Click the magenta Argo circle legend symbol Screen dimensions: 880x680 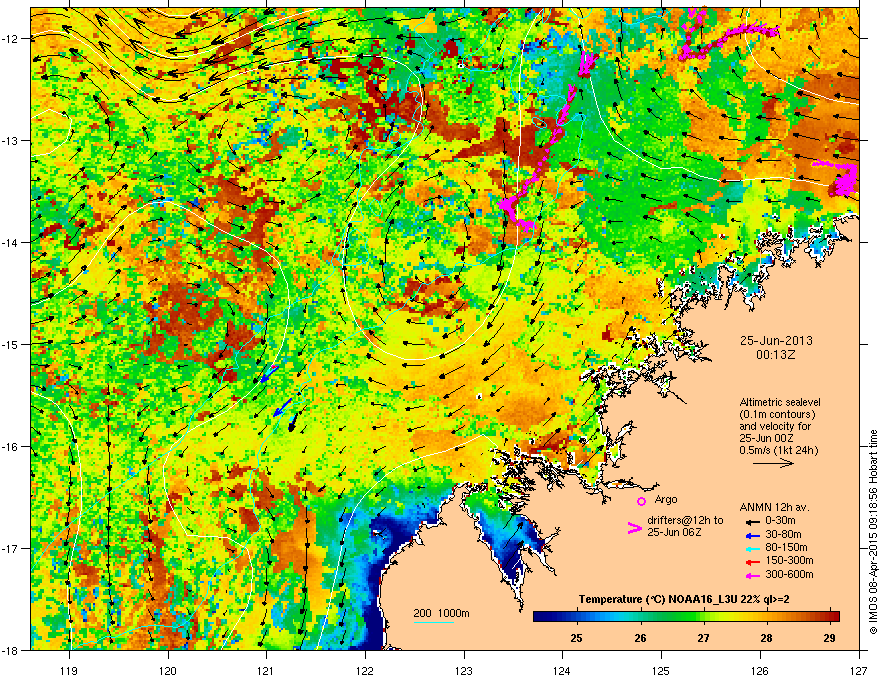pos(641,501)
